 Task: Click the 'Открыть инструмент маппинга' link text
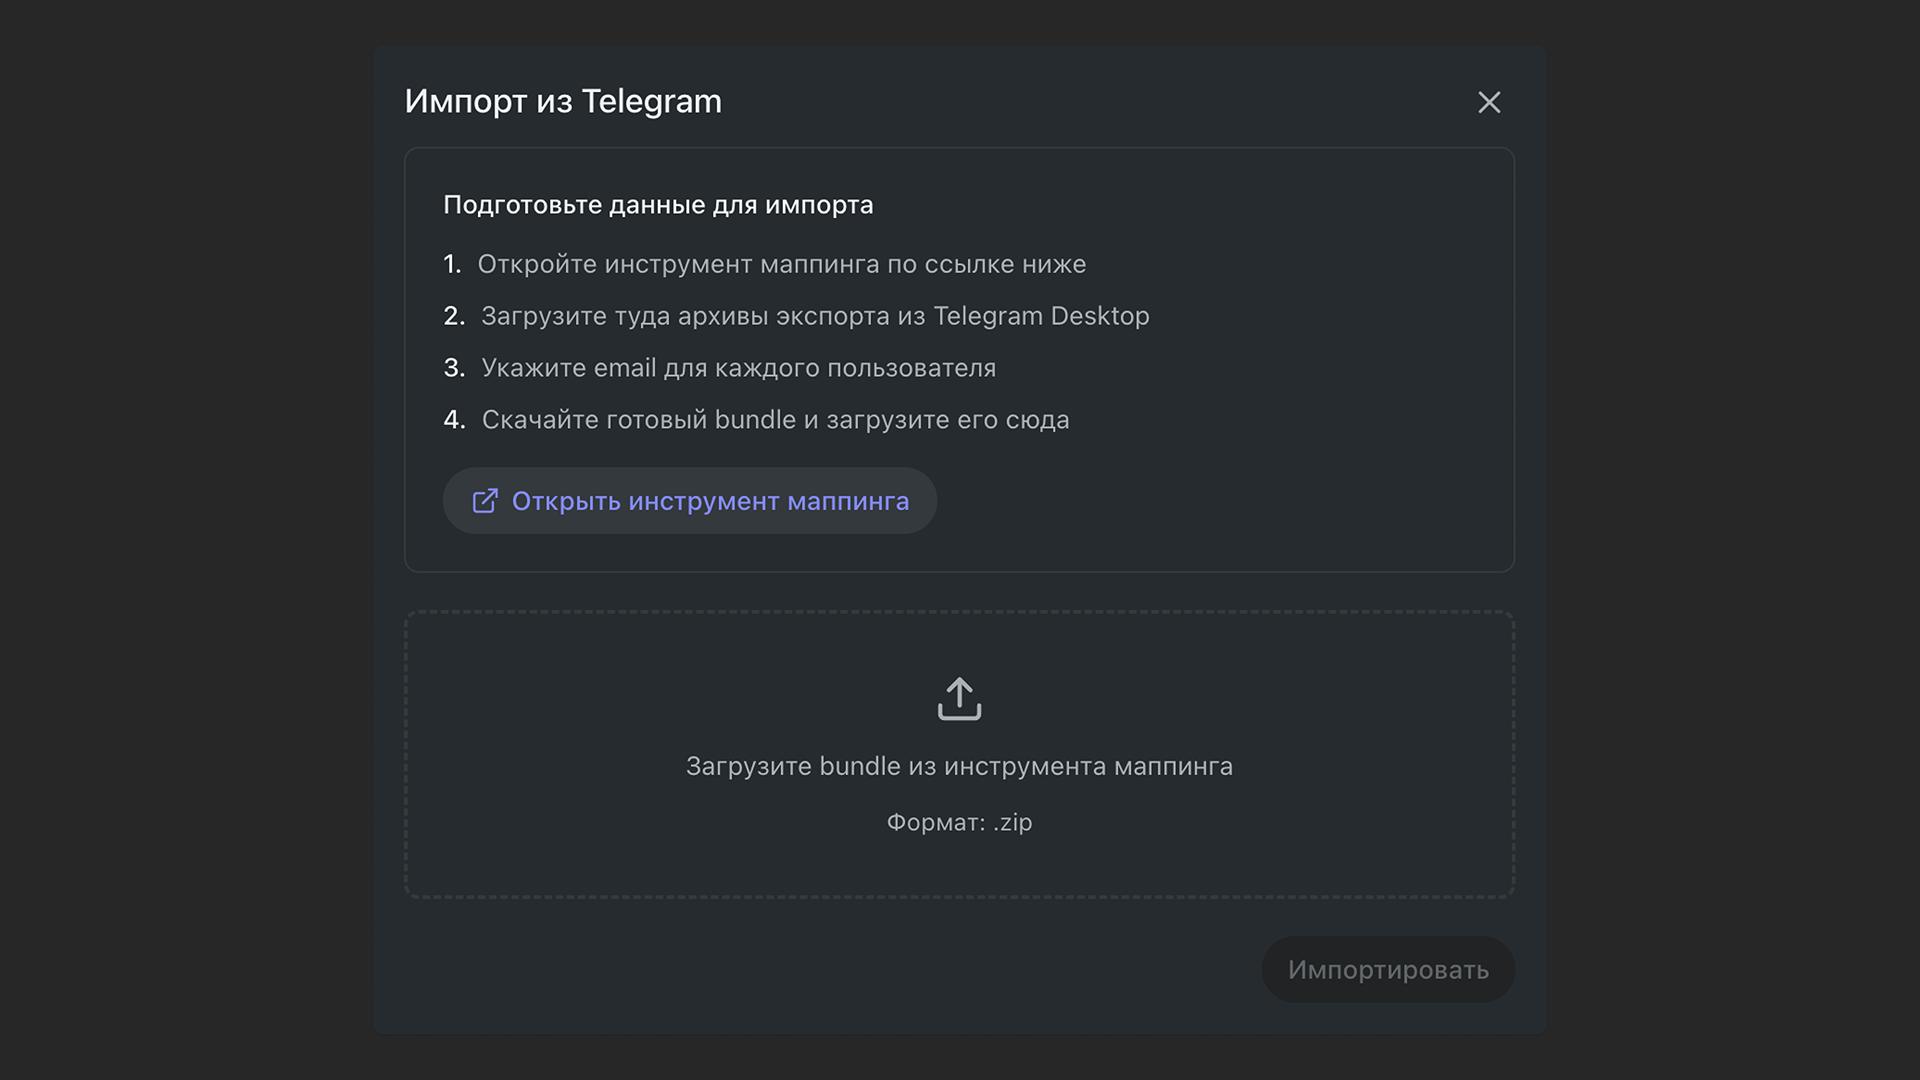click(711, 501)
